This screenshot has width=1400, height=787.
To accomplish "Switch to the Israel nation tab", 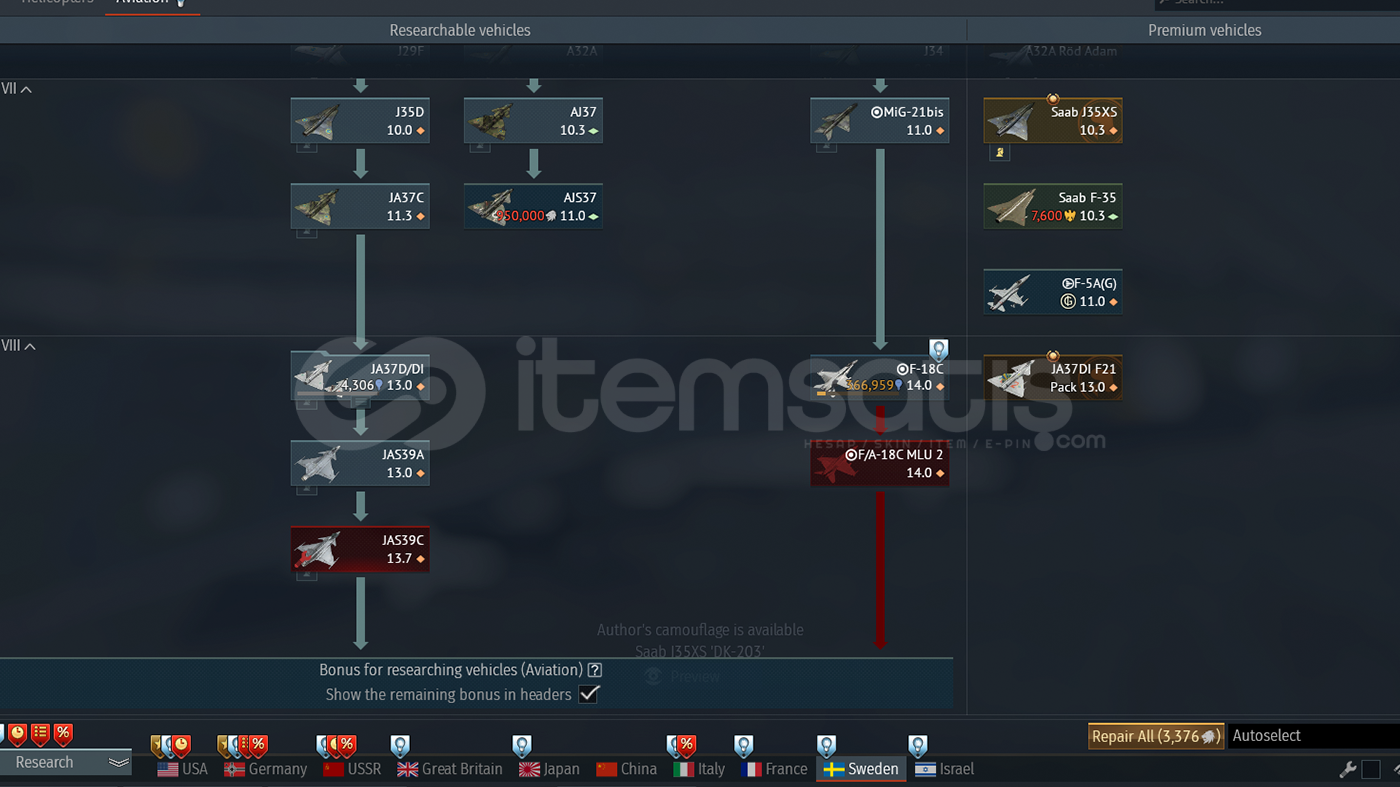I will [944, 769].
